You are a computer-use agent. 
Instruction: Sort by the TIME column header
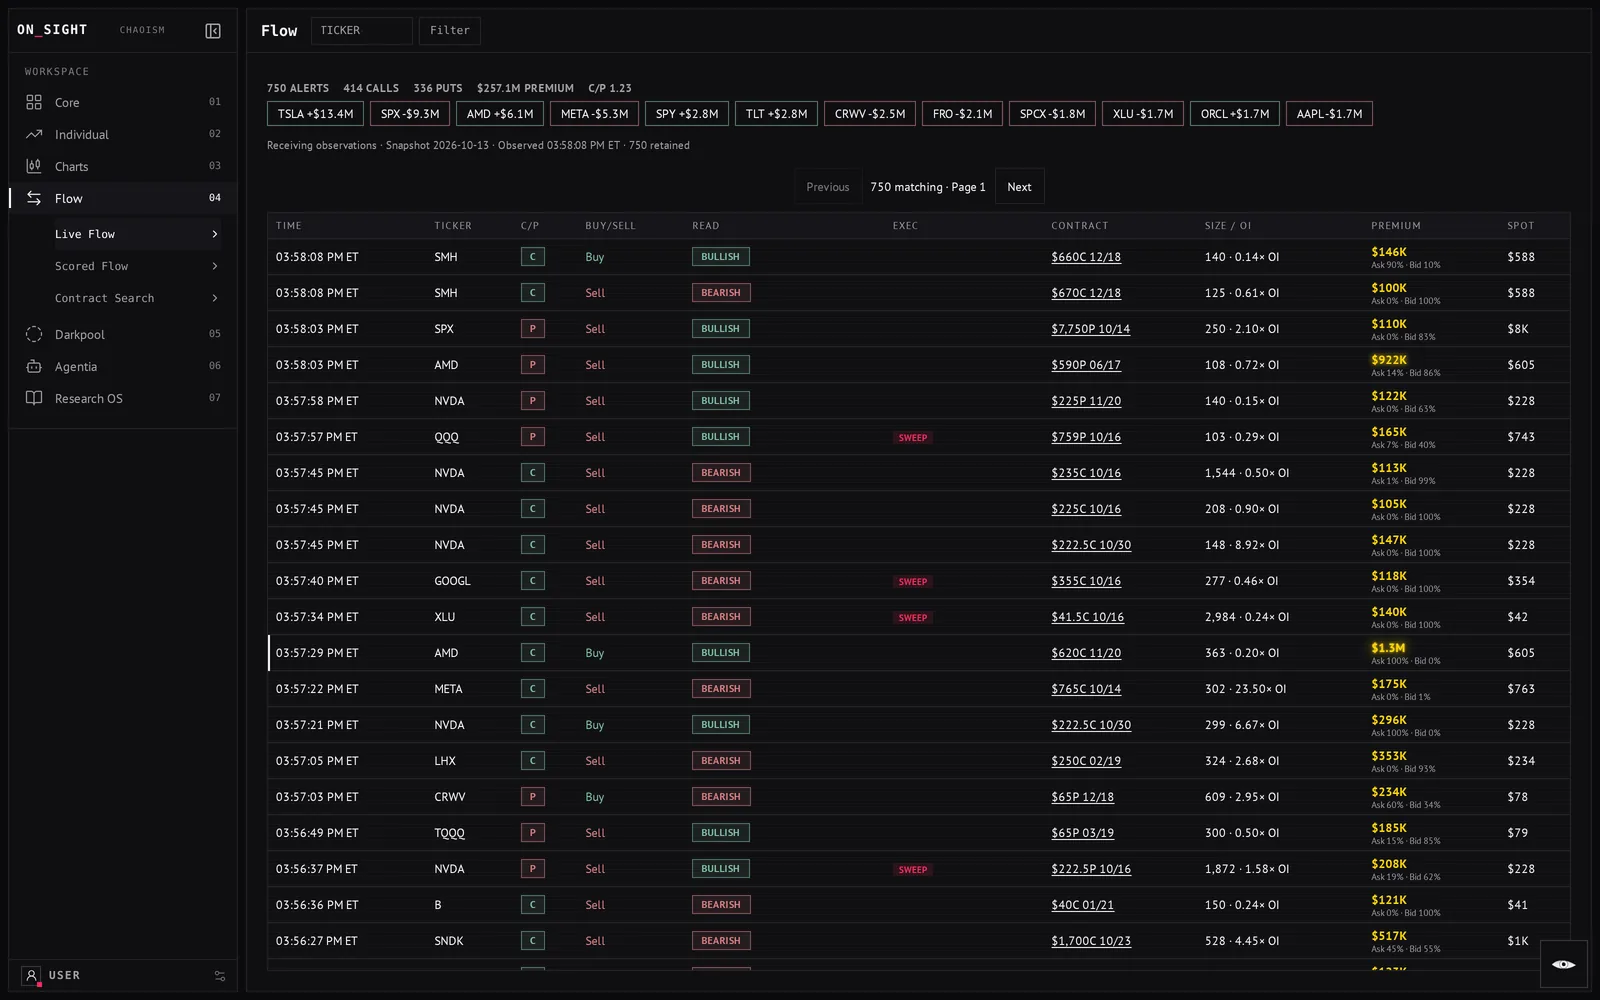tap(289, 226)
